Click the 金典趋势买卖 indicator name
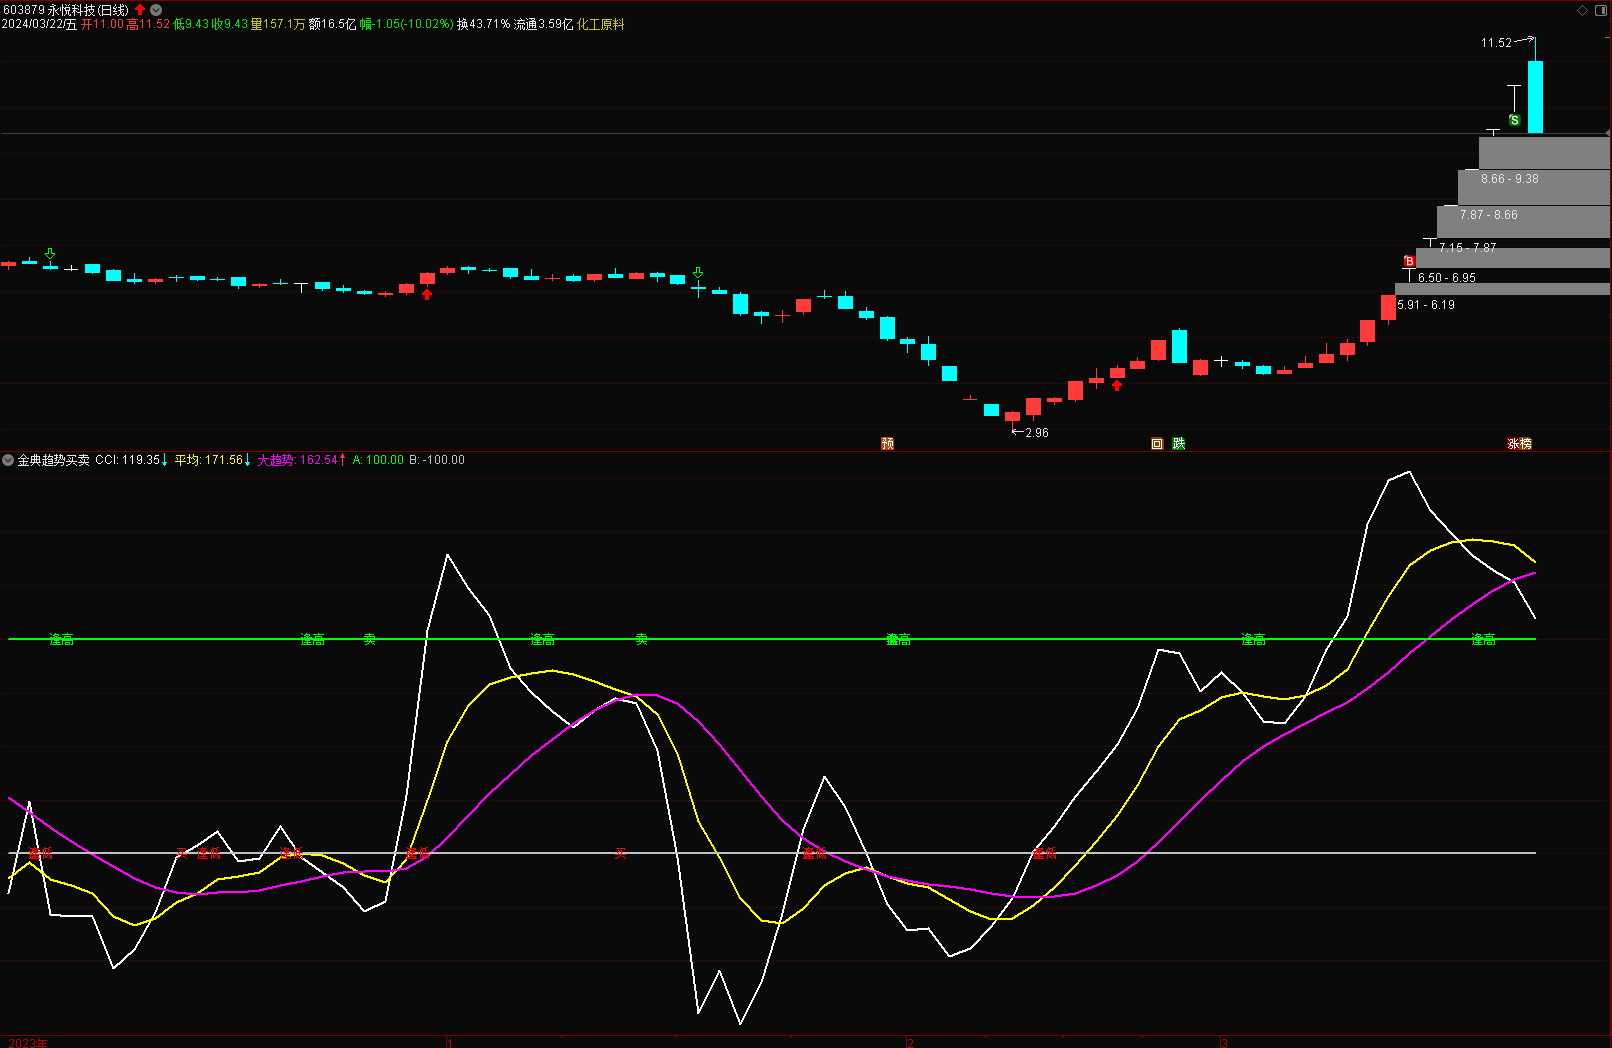This screenshot has width=1612, height=1048. click(x=53, y=460)
